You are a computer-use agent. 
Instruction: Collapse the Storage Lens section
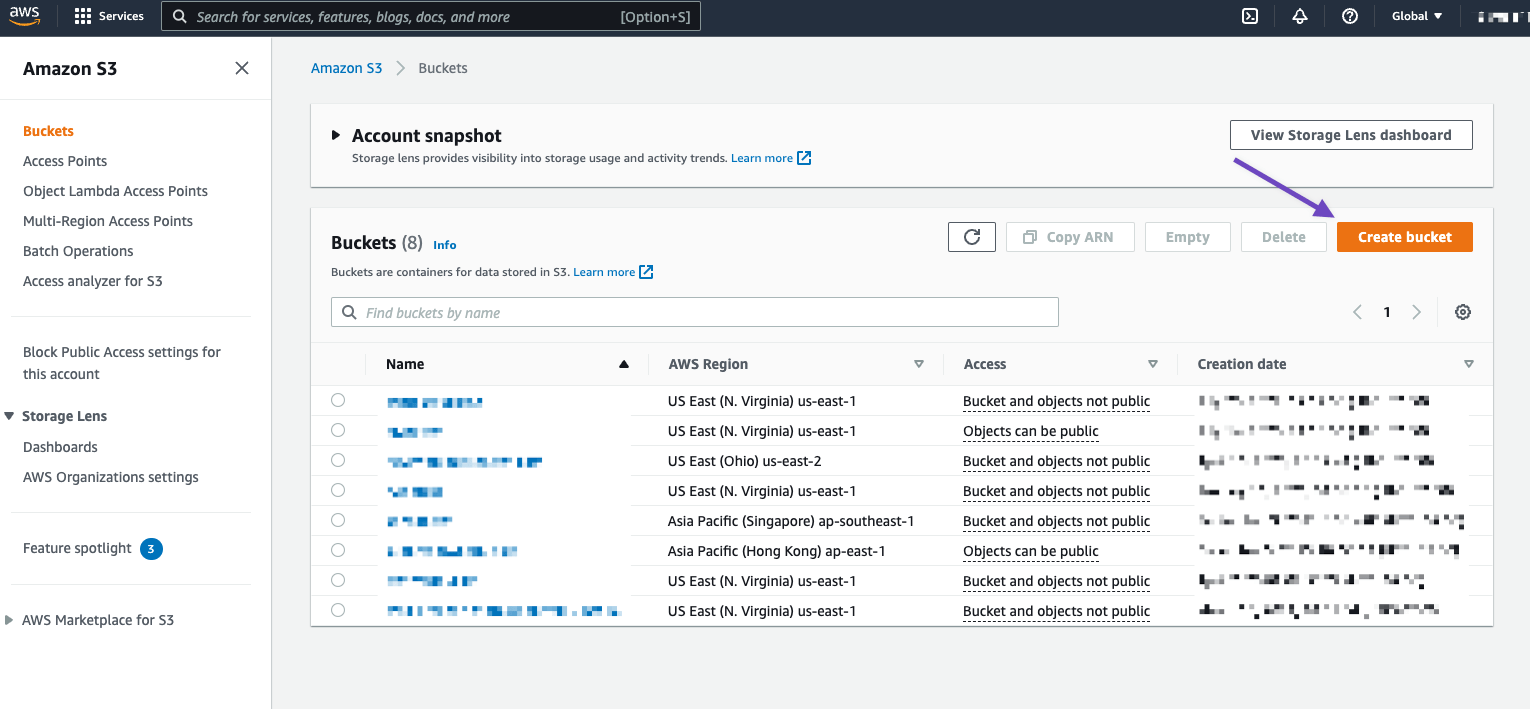(10, 416)
